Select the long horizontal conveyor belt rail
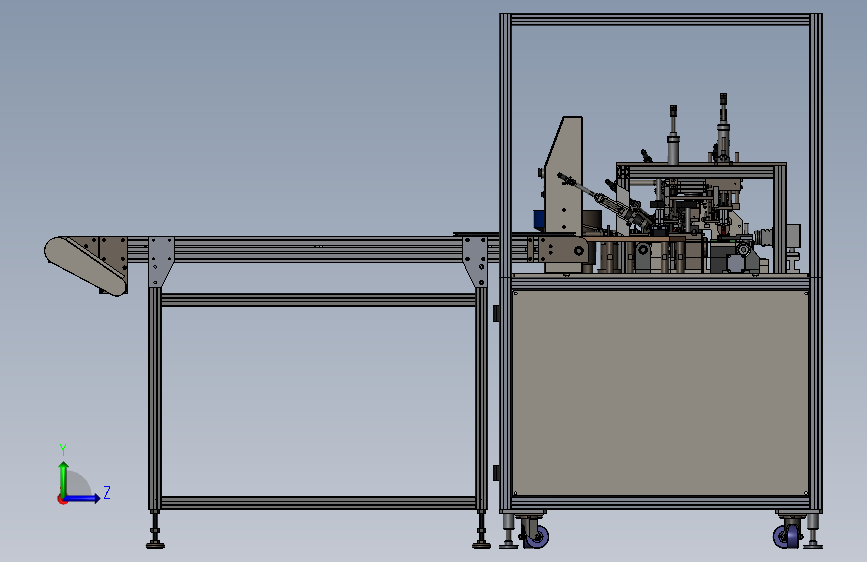The width and height of the screenshot is (867, 562). pos(318,249)
